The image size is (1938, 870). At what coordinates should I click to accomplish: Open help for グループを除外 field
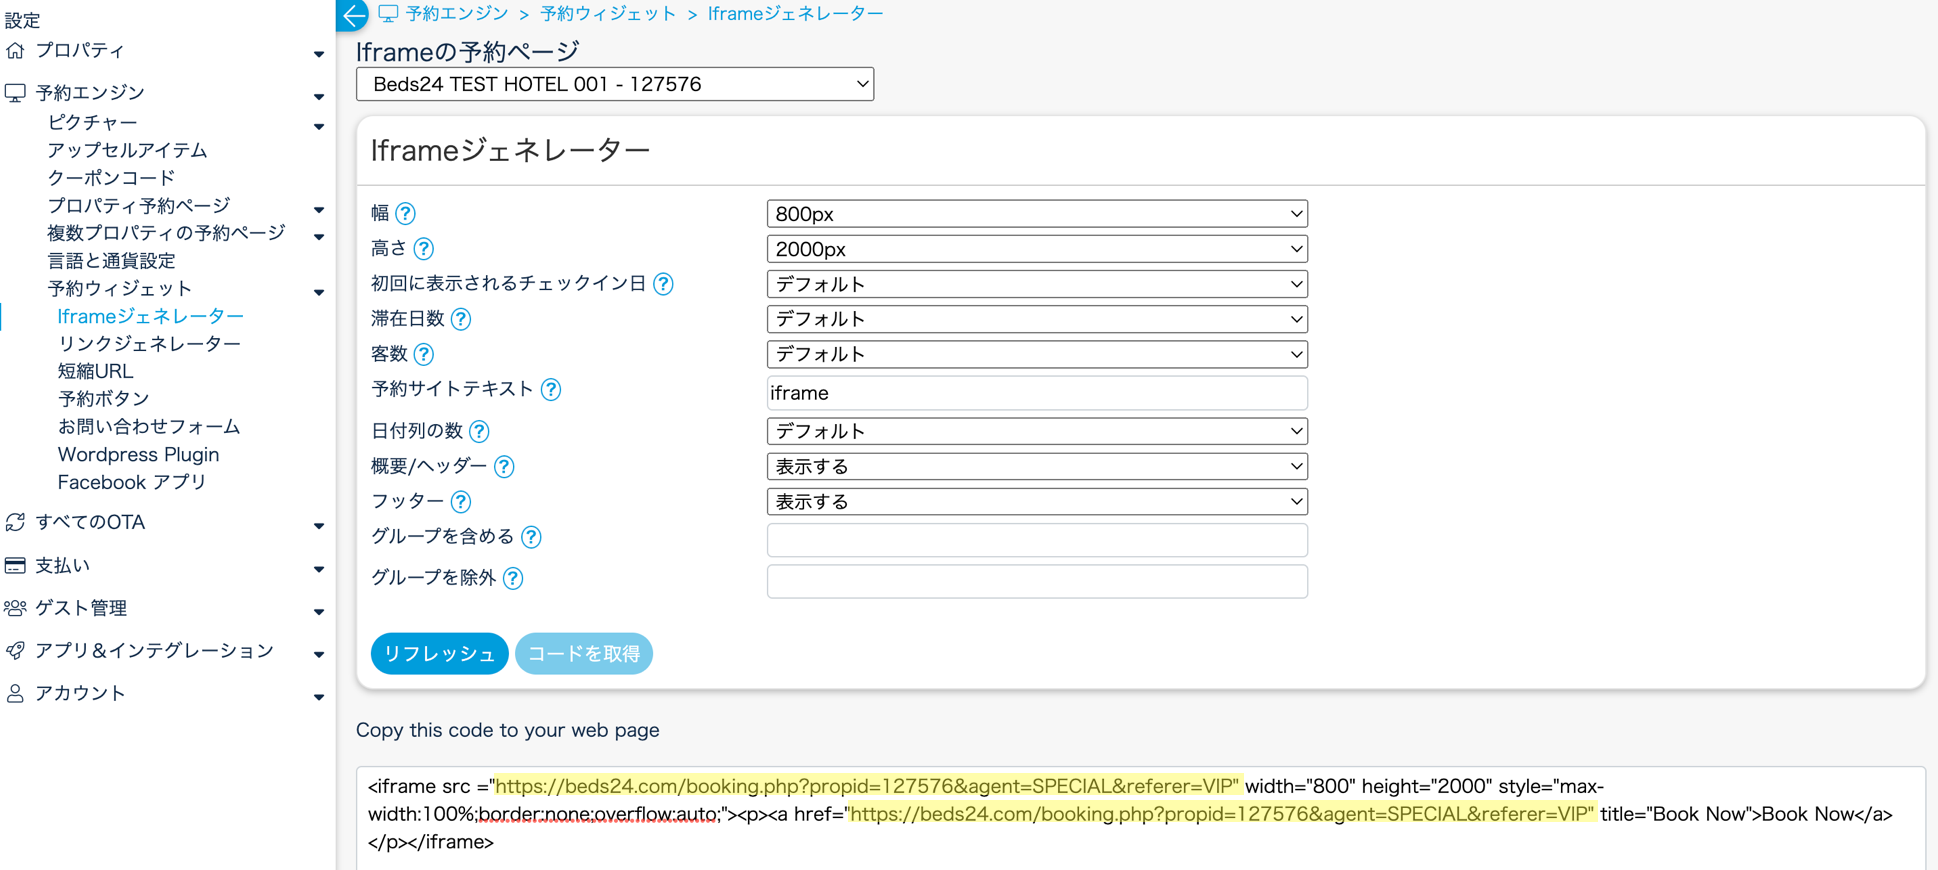(x=513, y=579)
